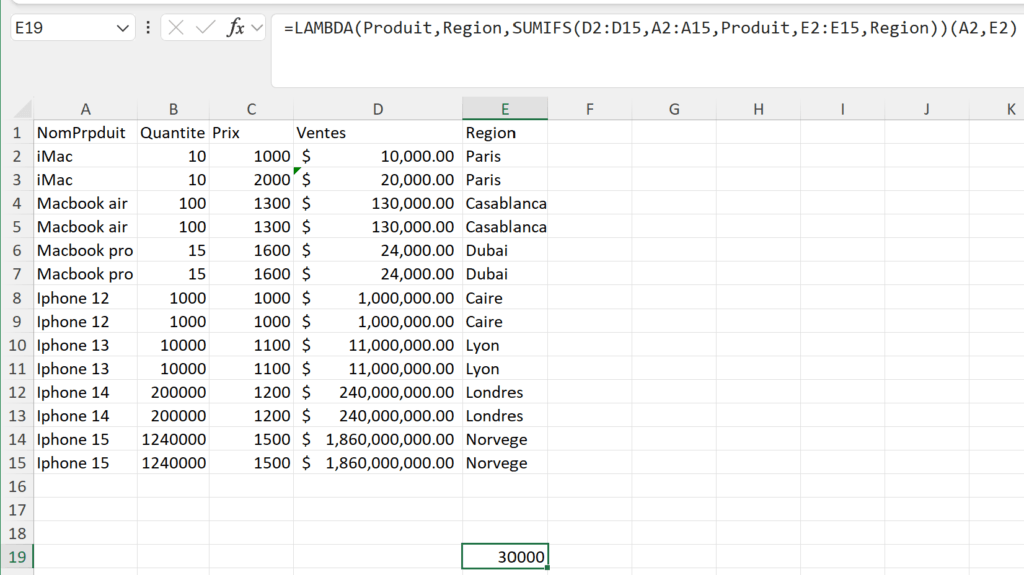Select Casablanca cell in row 4

[x=505, y=203]
